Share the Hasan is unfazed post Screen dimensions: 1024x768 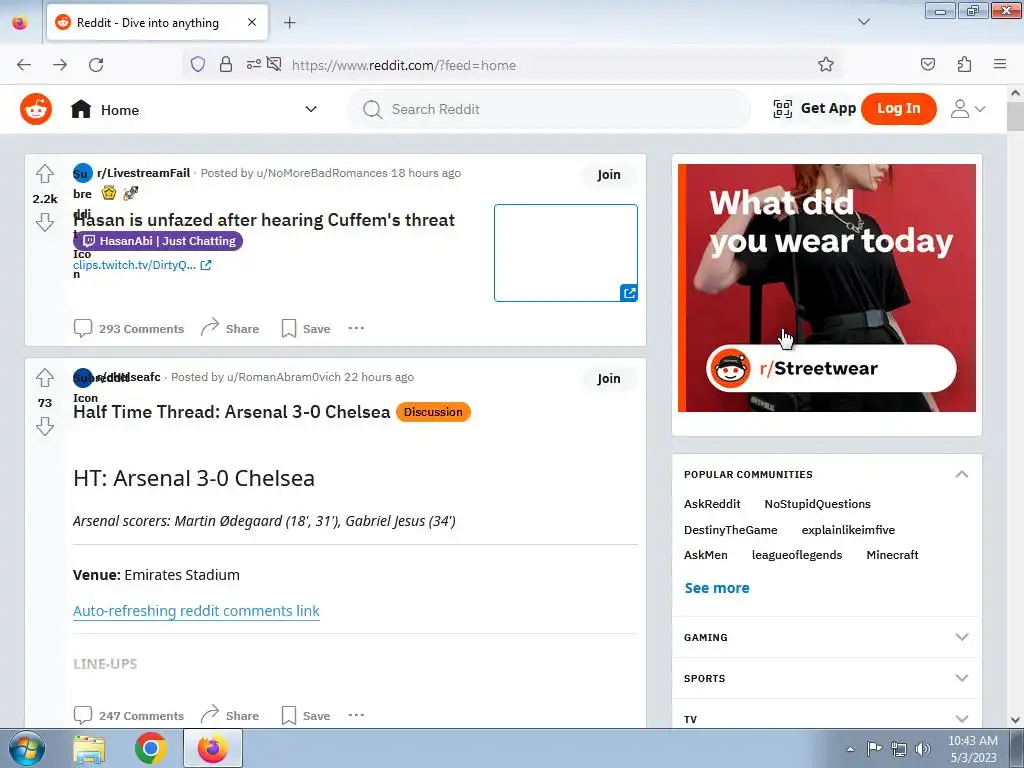coord(230,328)
